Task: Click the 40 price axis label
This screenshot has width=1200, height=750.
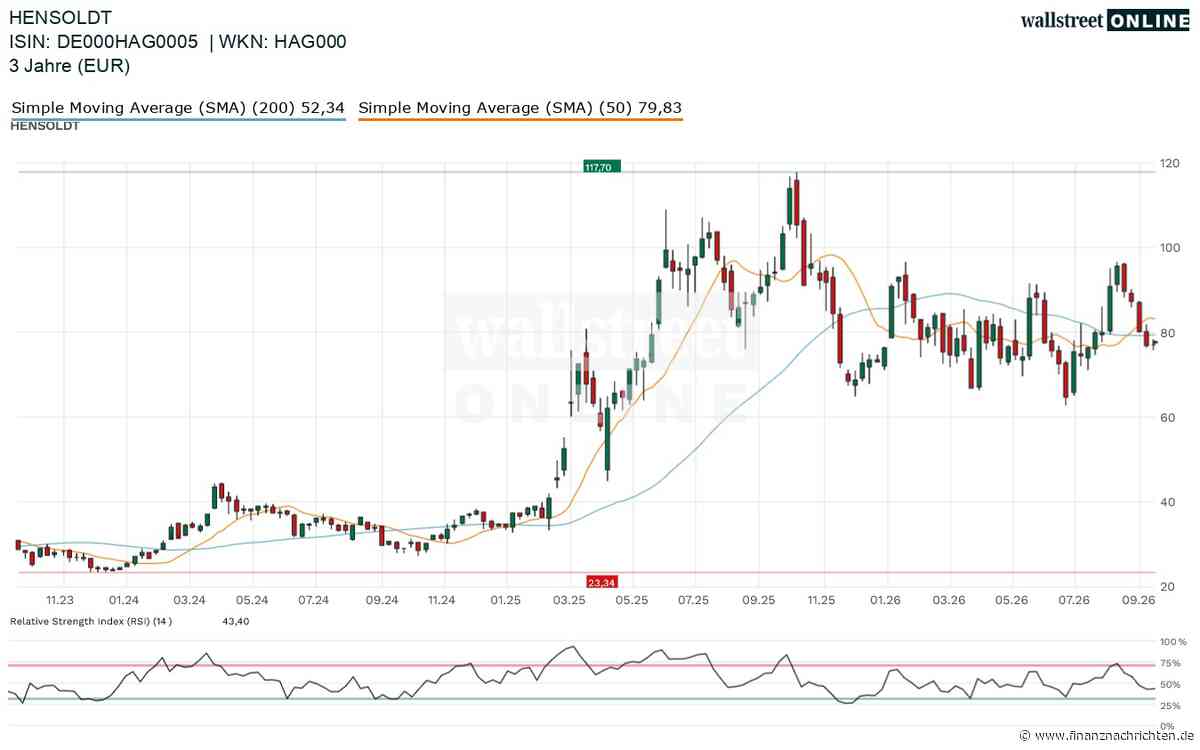Action: [x=1167, y=501]
